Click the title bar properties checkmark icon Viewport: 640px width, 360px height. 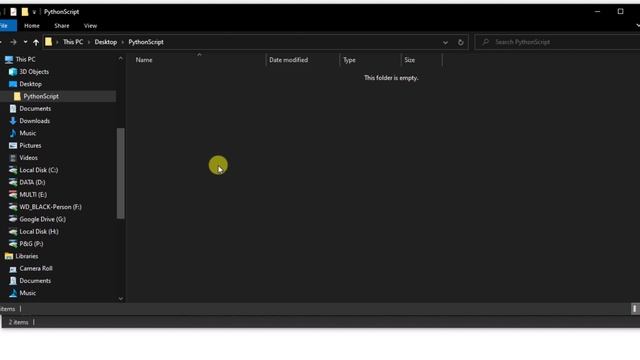pyautogui.click(x=13, y=12)
